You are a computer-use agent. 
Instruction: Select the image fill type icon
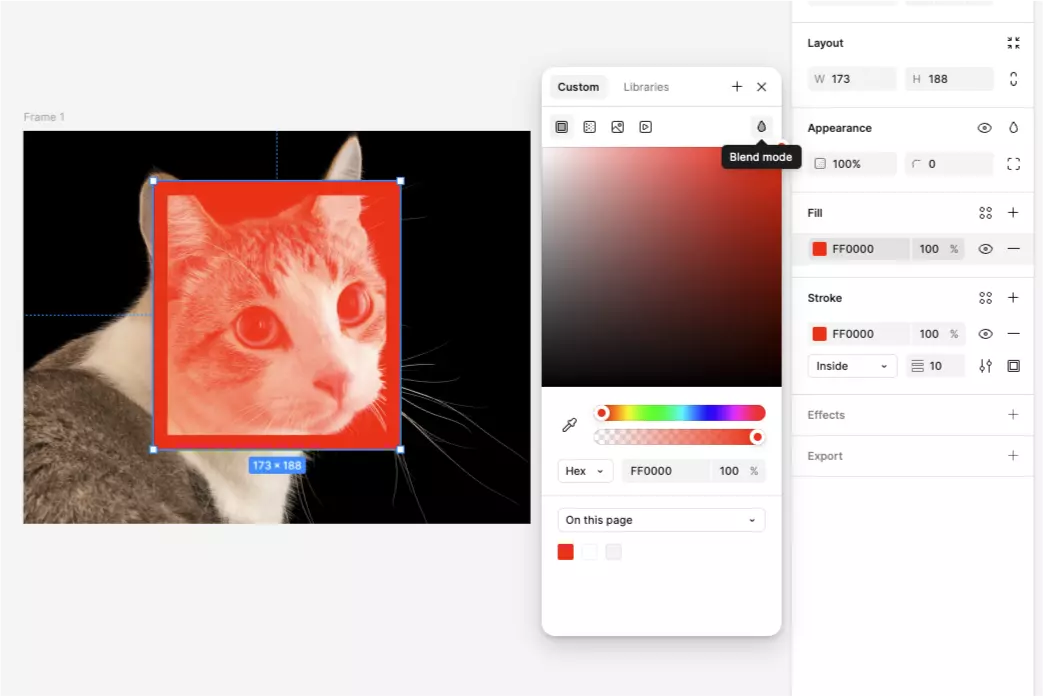click(x=618, y=127)
